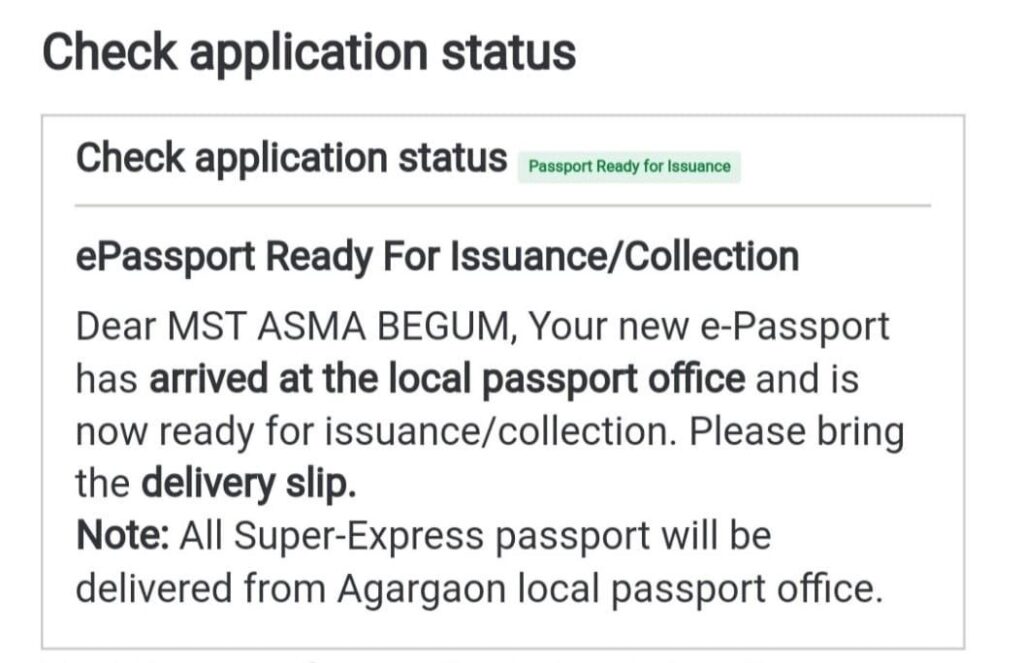Click bold text "arrived at the local passport office"
The height and width of the screenshot is (663, 1024).
pos(447,379)
